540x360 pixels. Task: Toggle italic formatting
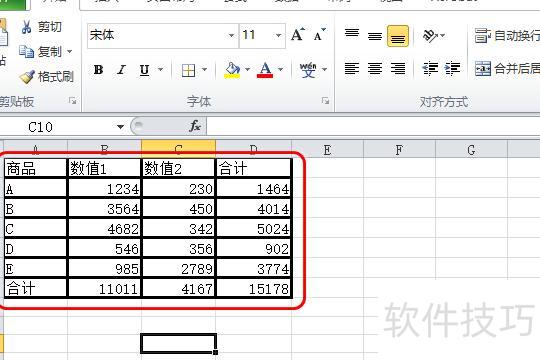(121, 70)
